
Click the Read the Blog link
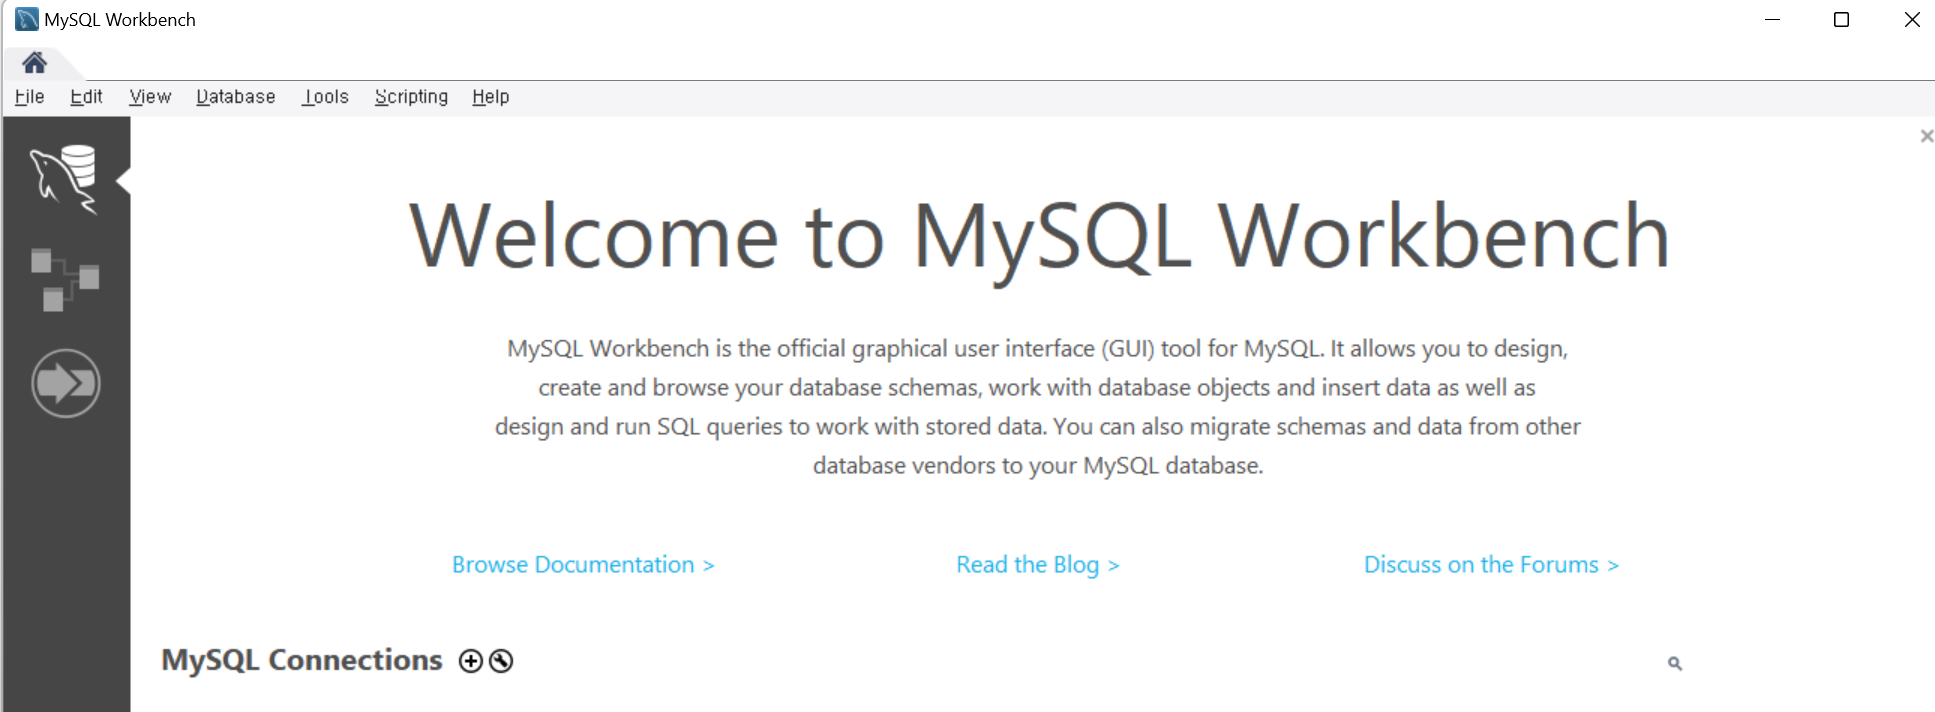coord(1038,565)
